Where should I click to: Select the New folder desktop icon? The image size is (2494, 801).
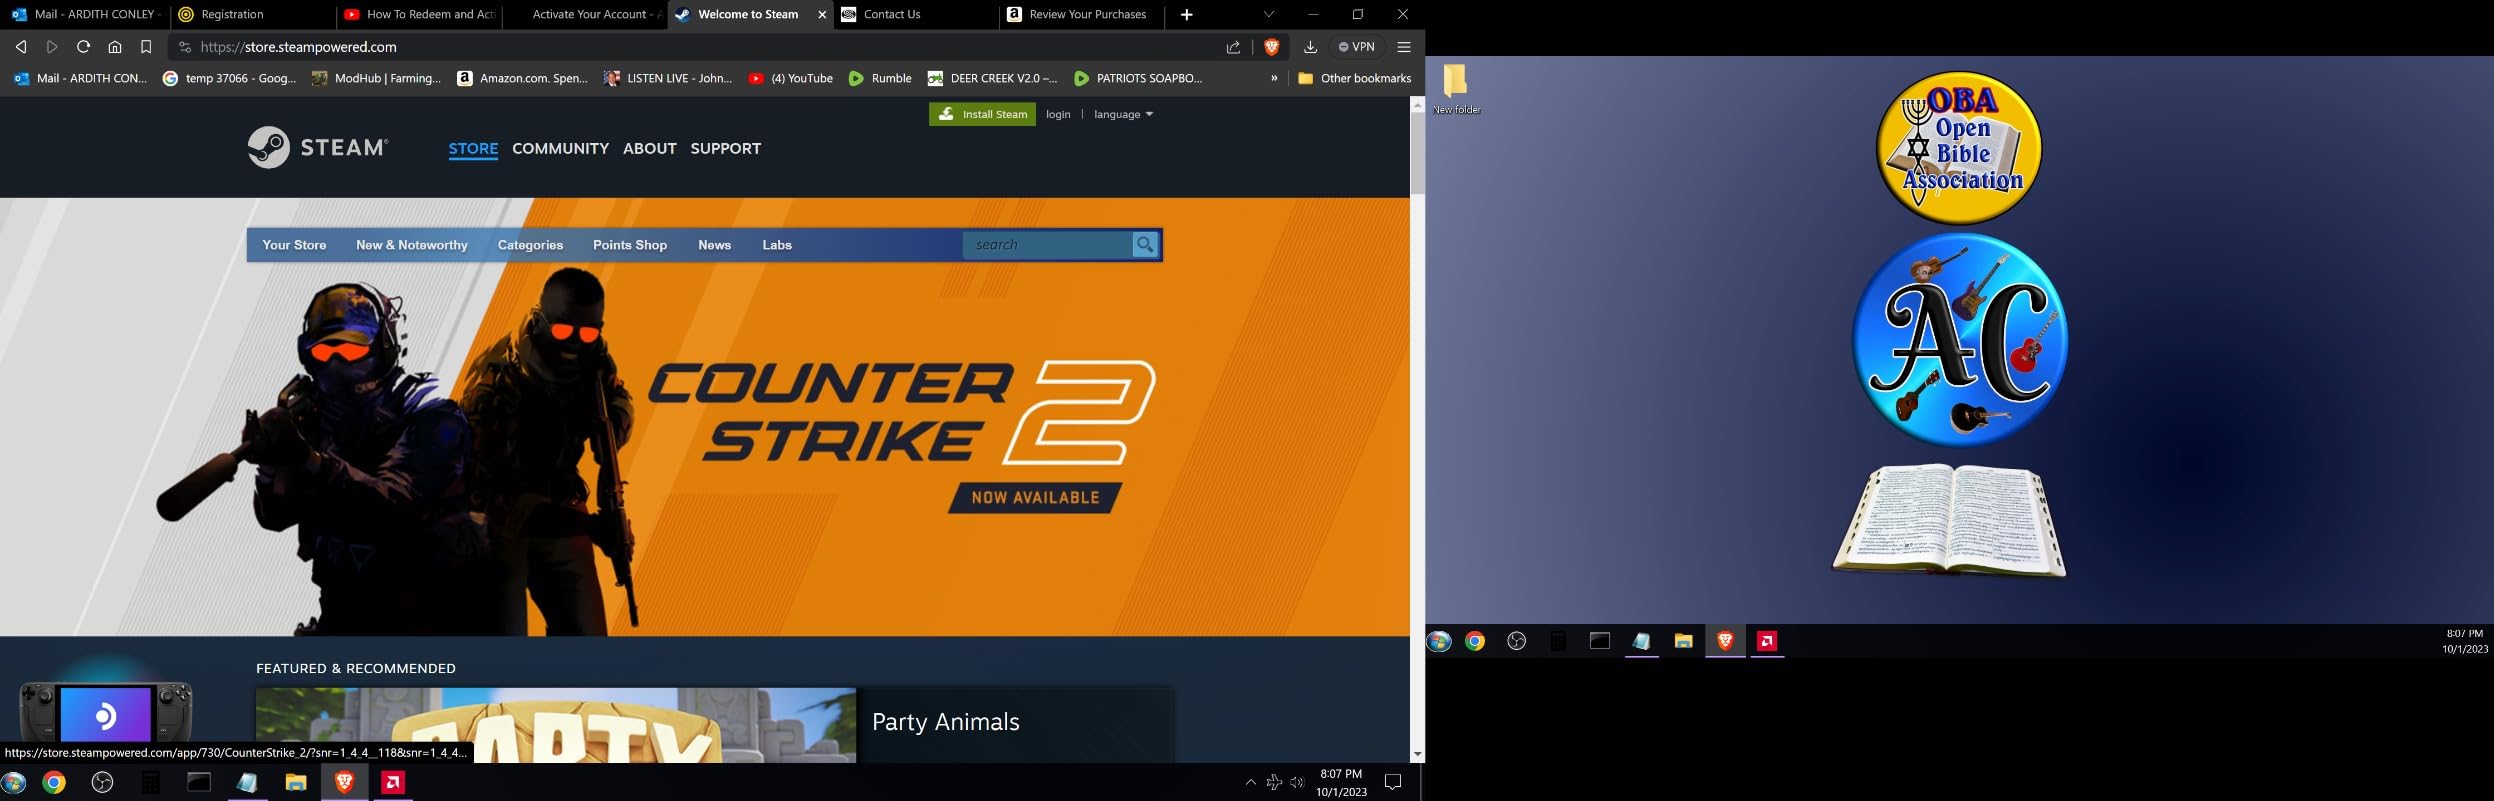[x=1457, y=89]
